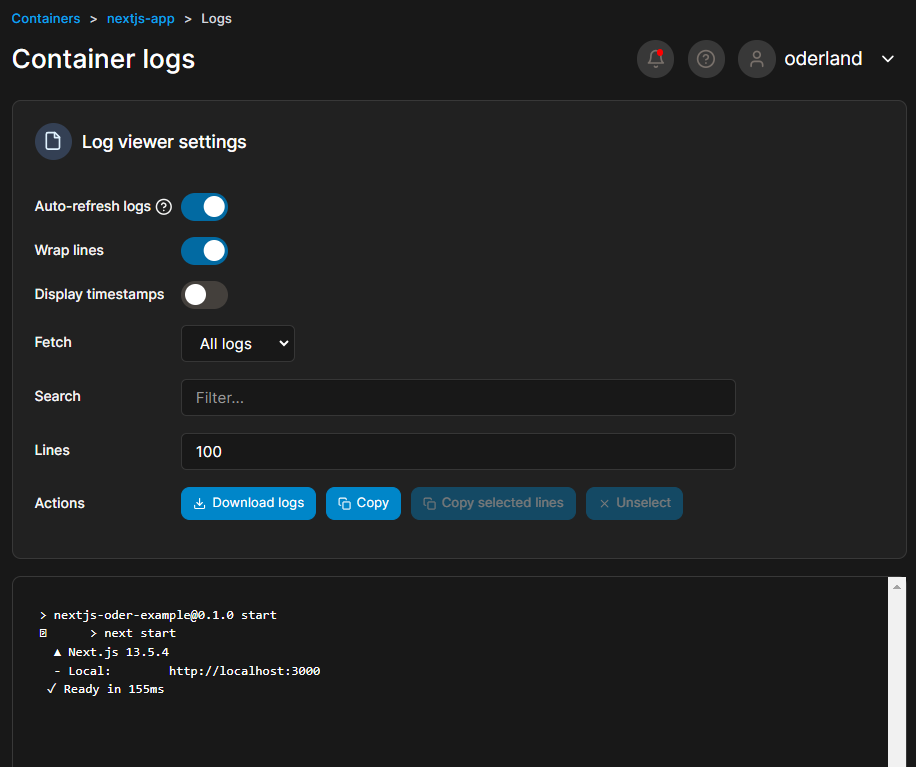916x767 pixels.
Task: Click the help question mark icon
Action: click(706, 59)
